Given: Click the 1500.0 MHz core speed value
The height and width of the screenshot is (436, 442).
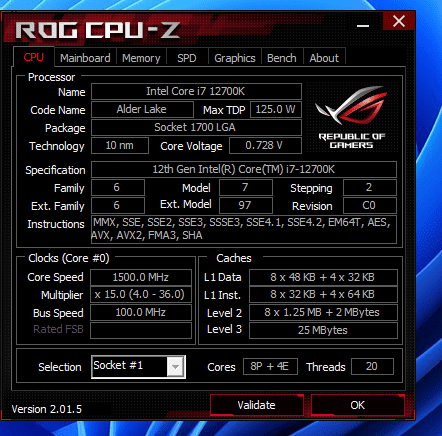Looking at the screenshot, I should 141,277.
